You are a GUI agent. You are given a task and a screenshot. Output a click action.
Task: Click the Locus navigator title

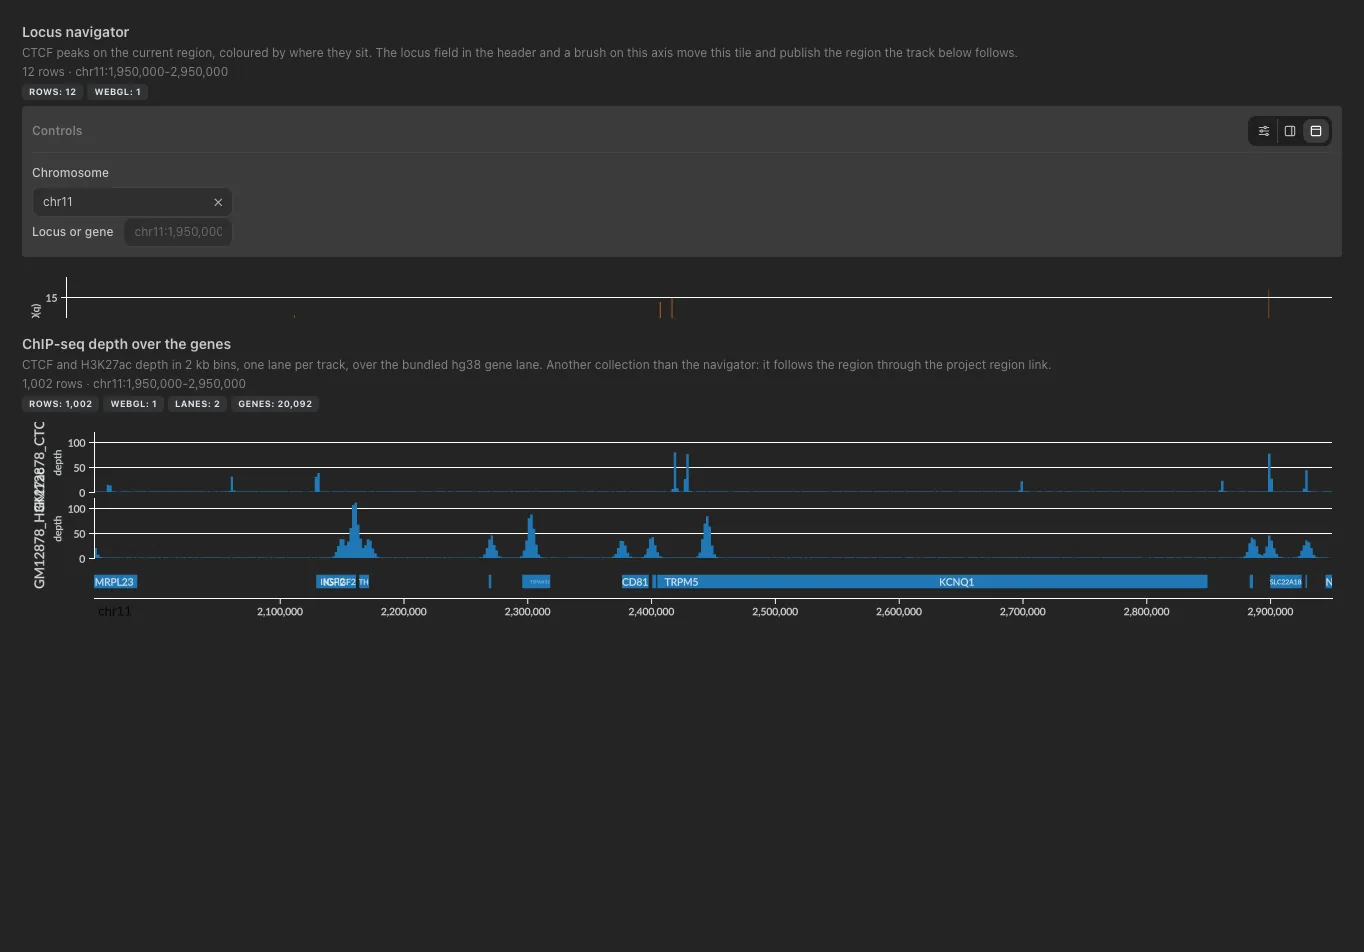[x=75, y=32]
